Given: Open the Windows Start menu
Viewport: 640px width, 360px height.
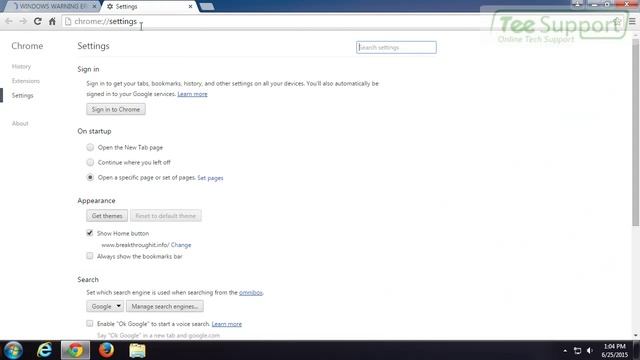Looking at the screenshot, I should point(13,351).
